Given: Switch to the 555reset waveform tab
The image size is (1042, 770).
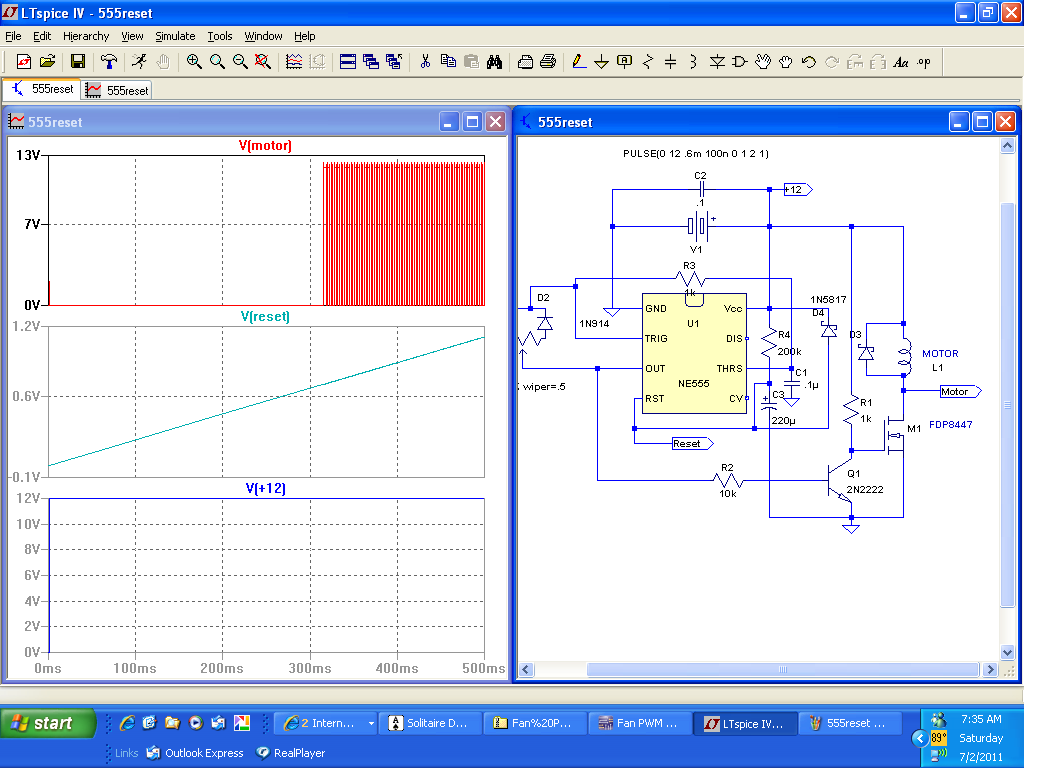Looking at the screenshot, I should coord(117,90).
